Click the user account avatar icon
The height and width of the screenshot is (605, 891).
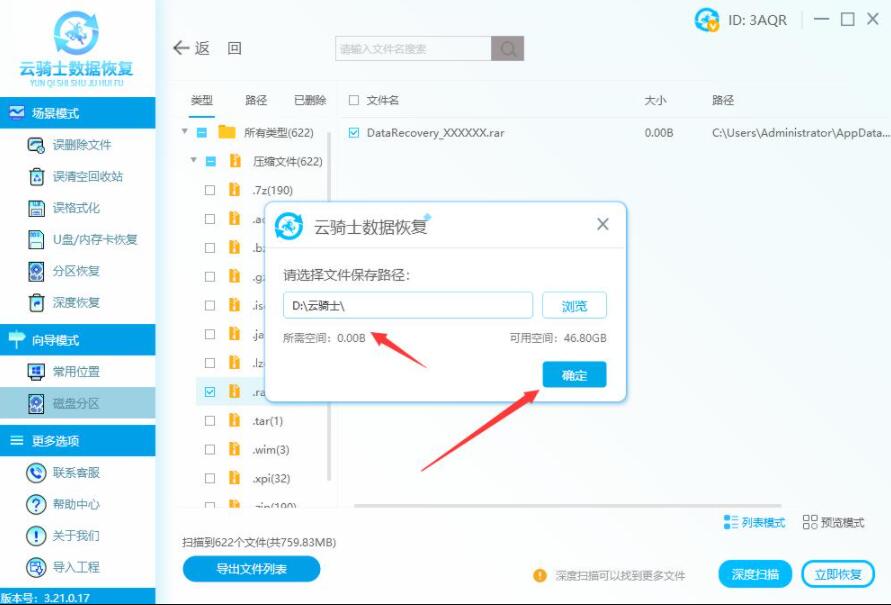coord(707,20)
